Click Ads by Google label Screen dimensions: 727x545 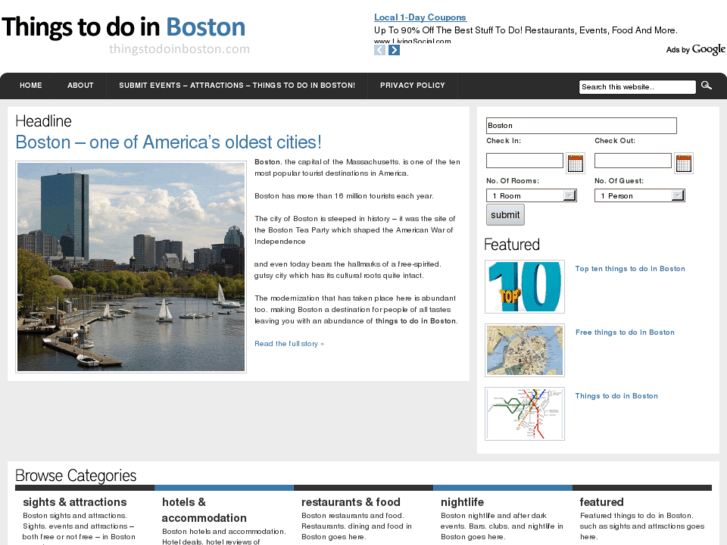click(695, 49)
